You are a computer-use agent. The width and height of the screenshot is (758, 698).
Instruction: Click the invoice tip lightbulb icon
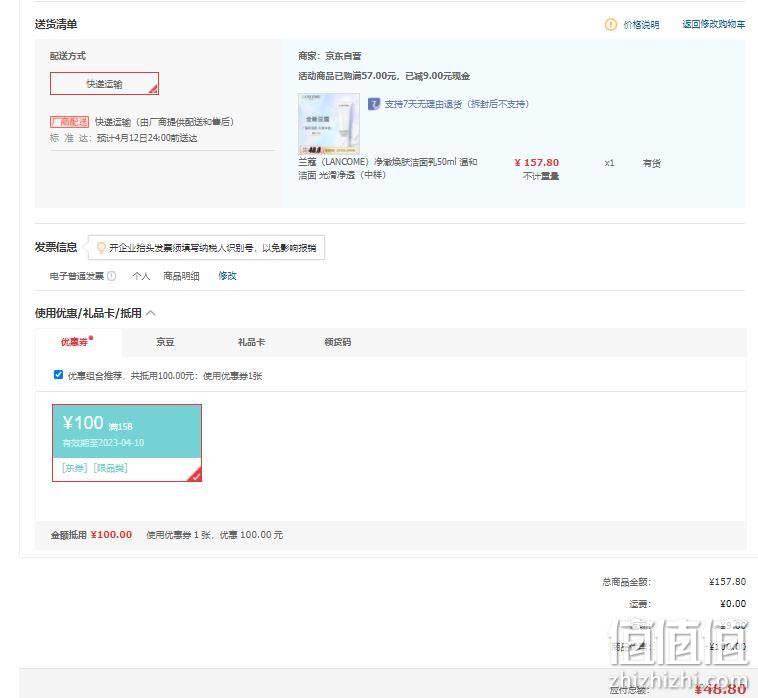click(x=101, y=248)
